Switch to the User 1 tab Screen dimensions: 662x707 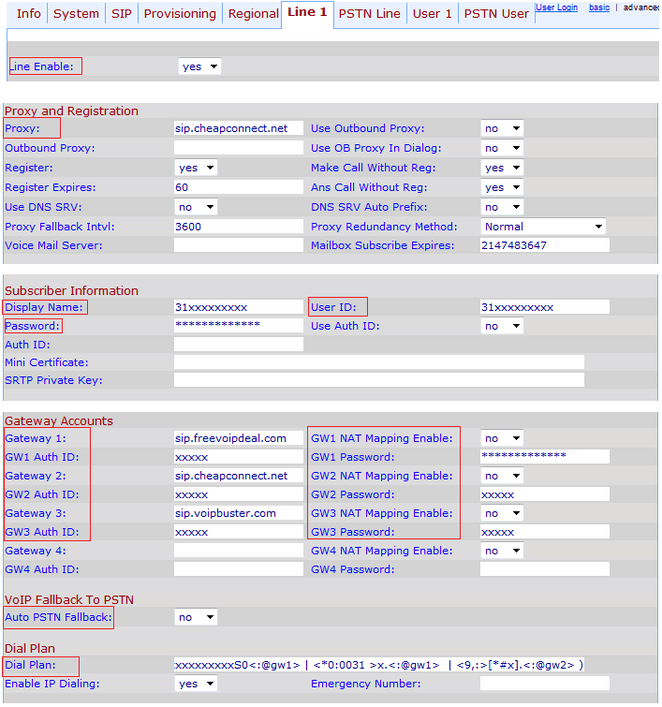pyautogui.click(x=432, y=14)
